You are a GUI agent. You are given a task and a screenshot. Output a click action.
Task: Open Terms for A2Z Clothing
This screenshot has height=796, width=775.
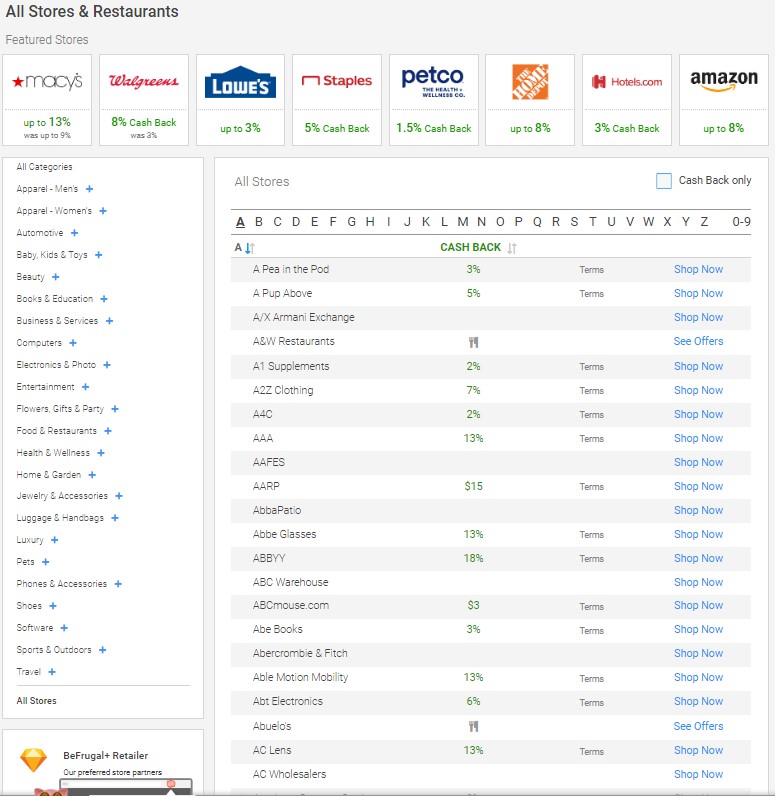(x=592, y=391)
